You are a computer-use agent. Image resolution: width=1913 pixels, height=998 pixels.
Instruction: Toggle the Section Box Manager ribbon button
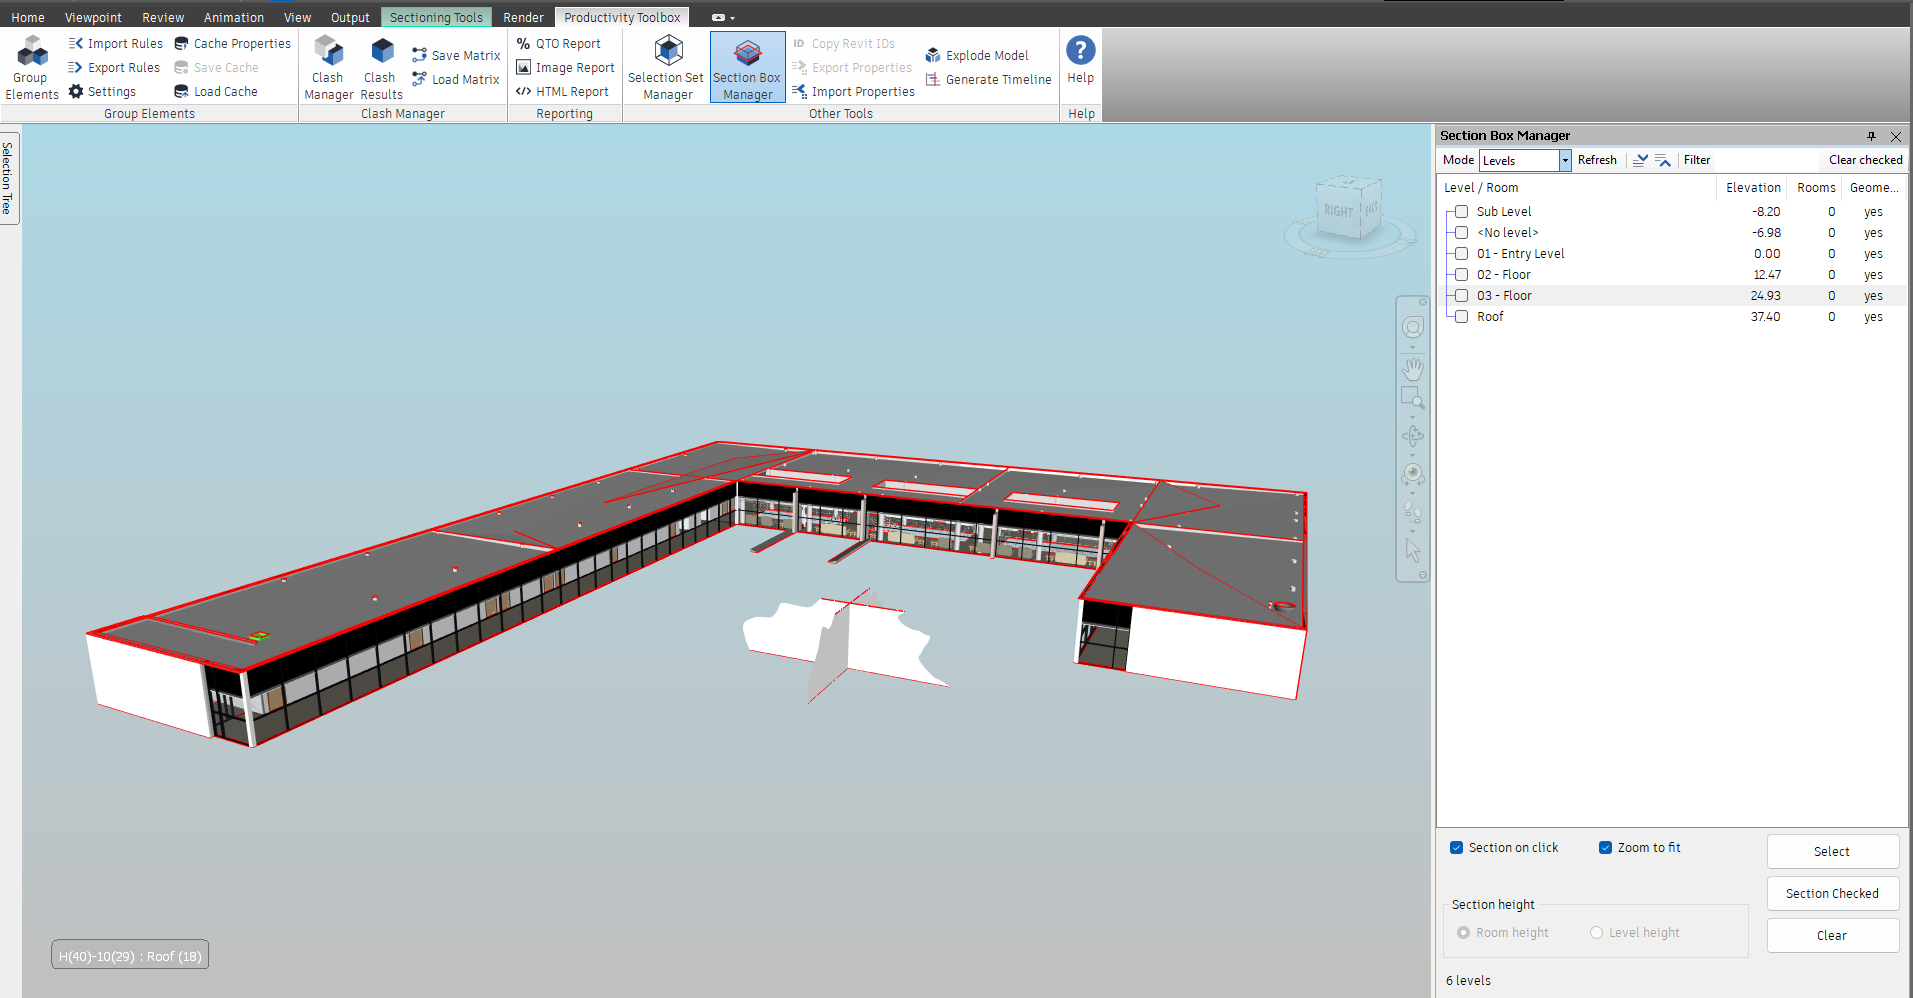[747, 67]
